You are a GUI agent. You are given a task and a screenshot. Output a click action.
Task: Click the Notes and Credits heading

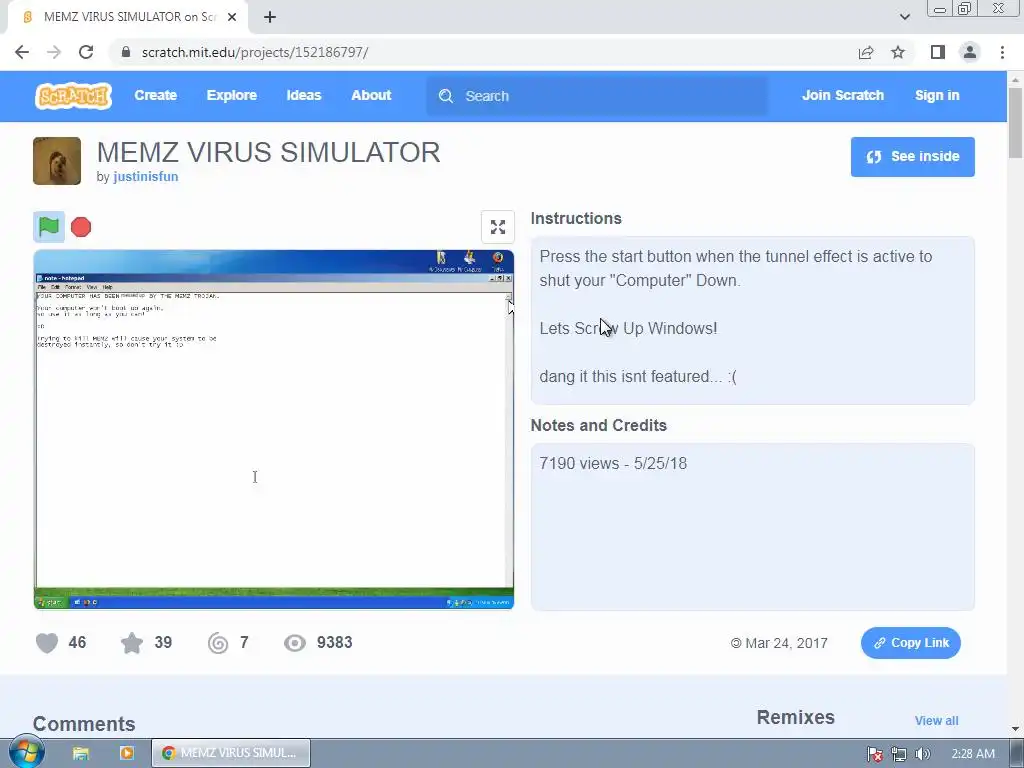click(599, 425)
